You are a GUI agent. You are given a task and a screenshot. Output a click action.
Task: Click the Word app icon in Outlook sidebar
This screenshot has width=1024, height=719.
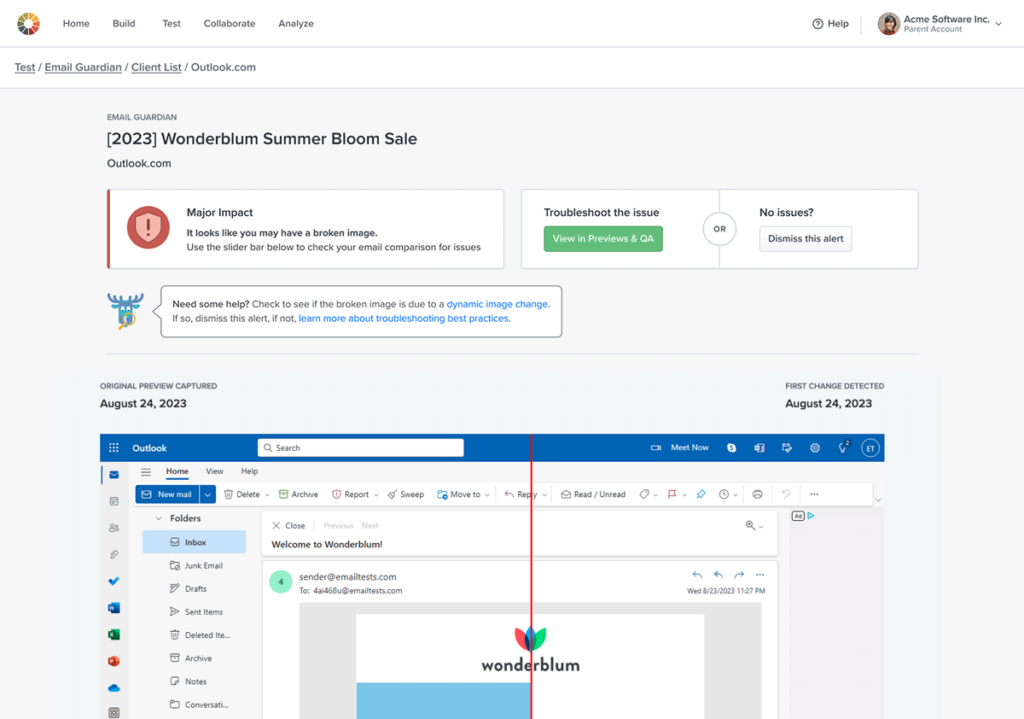tap(114, 608)
